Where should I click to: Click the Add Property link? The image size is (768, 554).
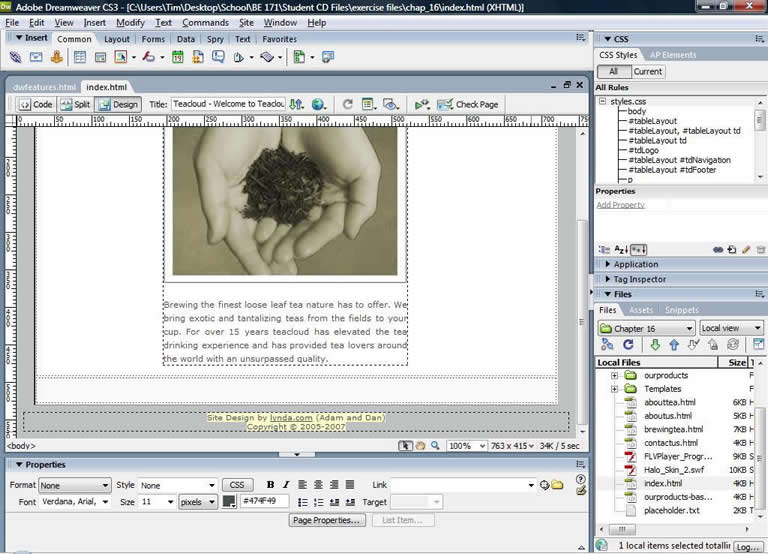click(x=620, y=205)
